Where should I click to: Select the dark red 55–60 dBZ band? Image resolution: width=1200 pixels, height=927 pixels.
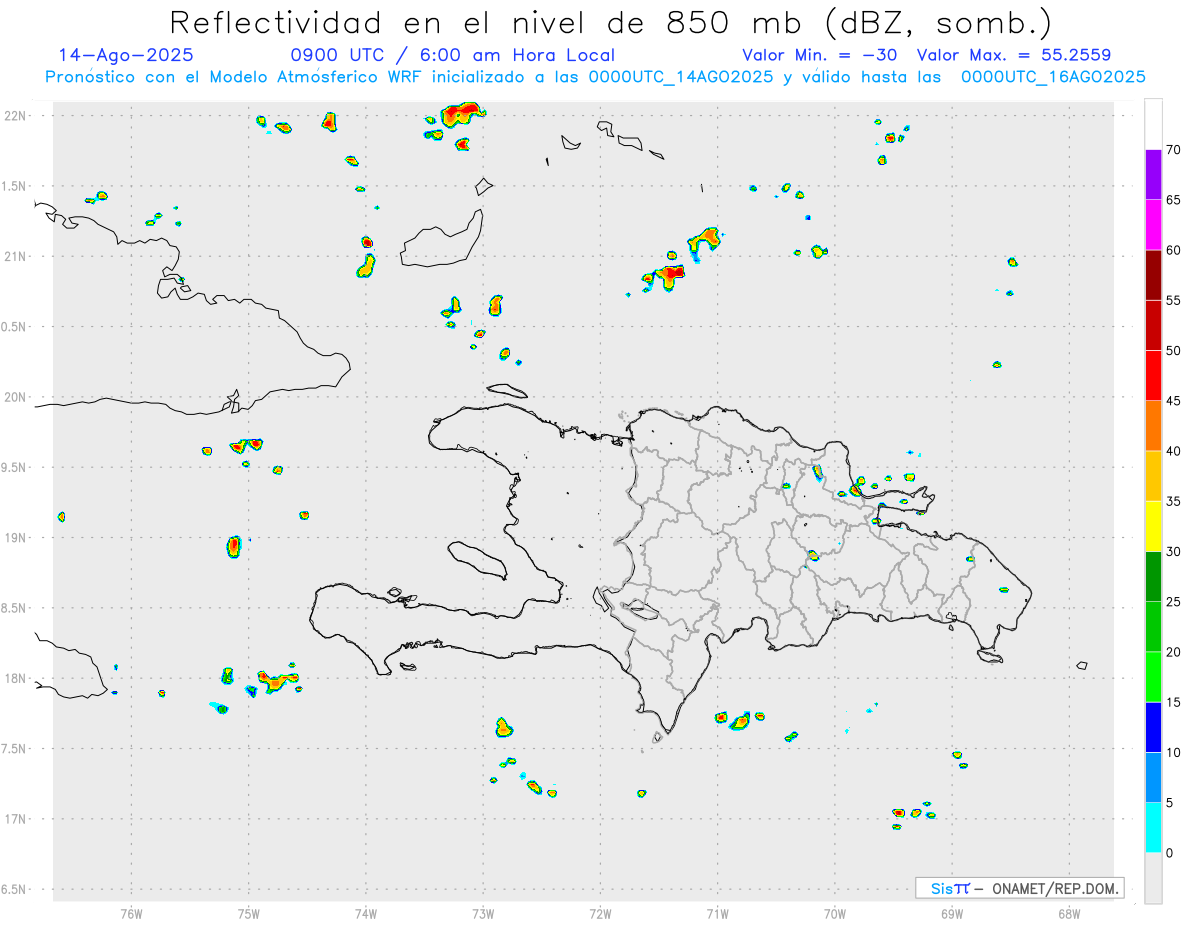pyautogui.click(x=1153, y=275)
